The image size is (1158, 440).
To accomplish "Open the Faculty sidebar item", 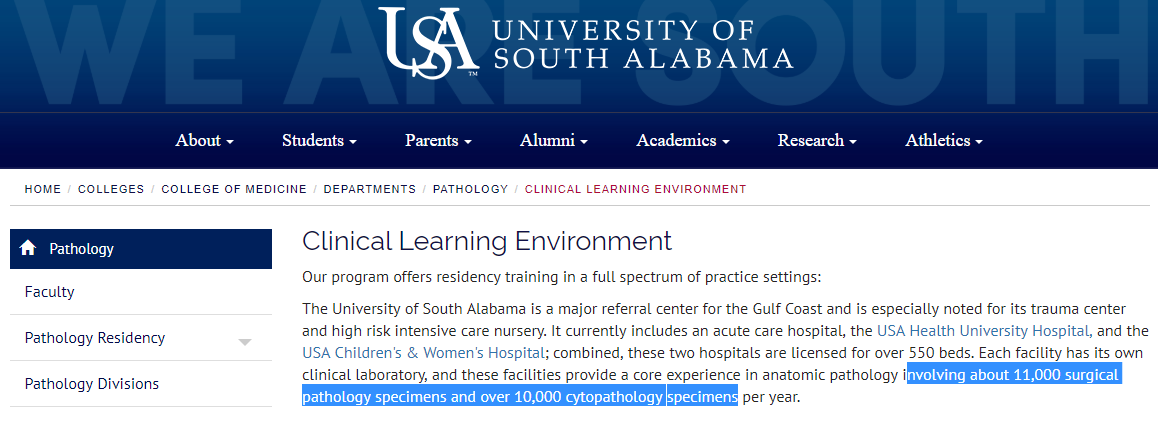I will (x=50, y=292).
